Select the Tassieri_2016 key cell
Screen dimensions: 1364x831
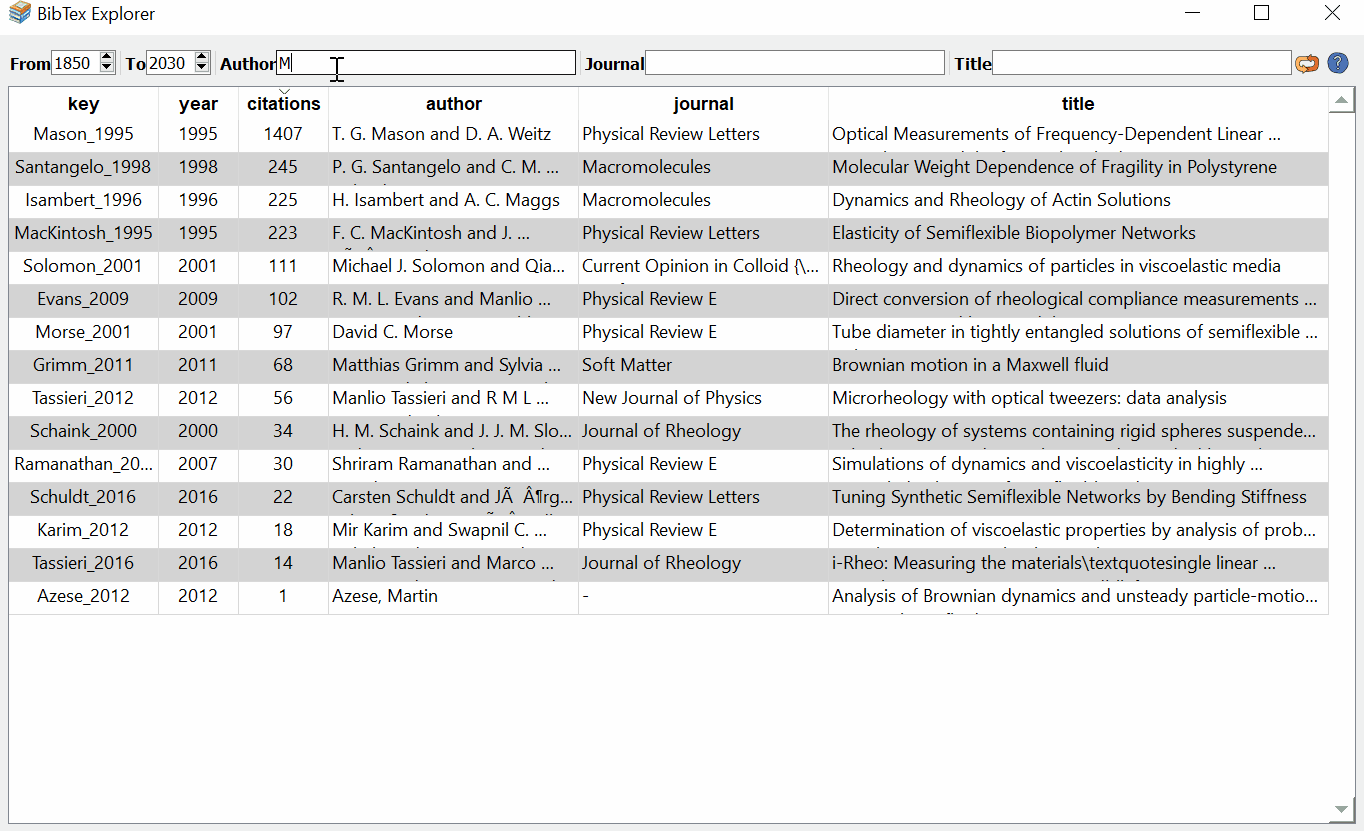tap(84, 563)
